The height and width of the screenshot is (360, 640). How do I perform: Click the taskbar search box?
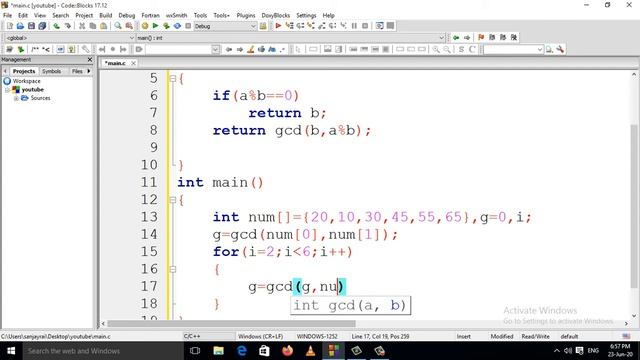[x=103, y=351]
